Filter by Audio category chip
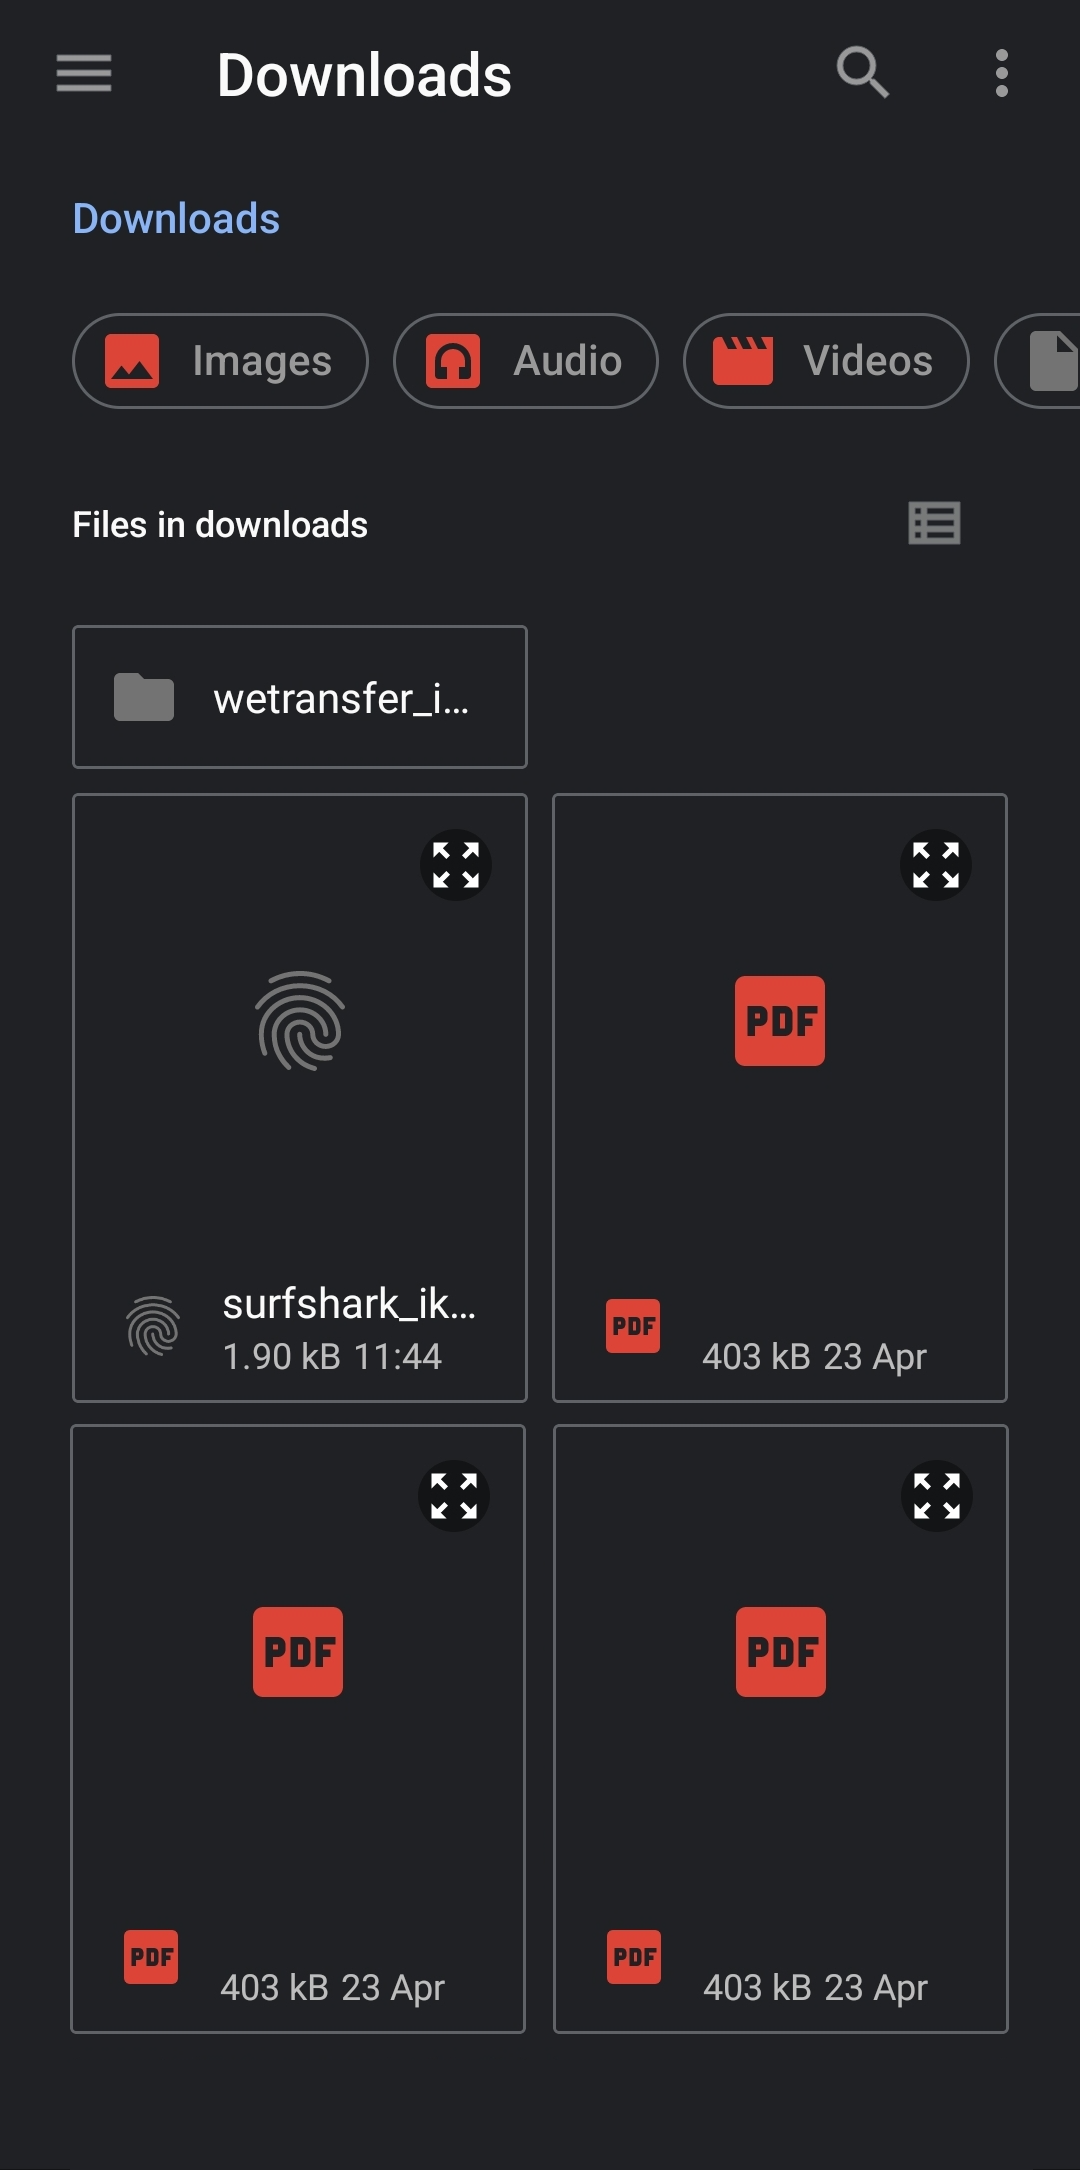 pyautogui.click(x=525, y=361)
